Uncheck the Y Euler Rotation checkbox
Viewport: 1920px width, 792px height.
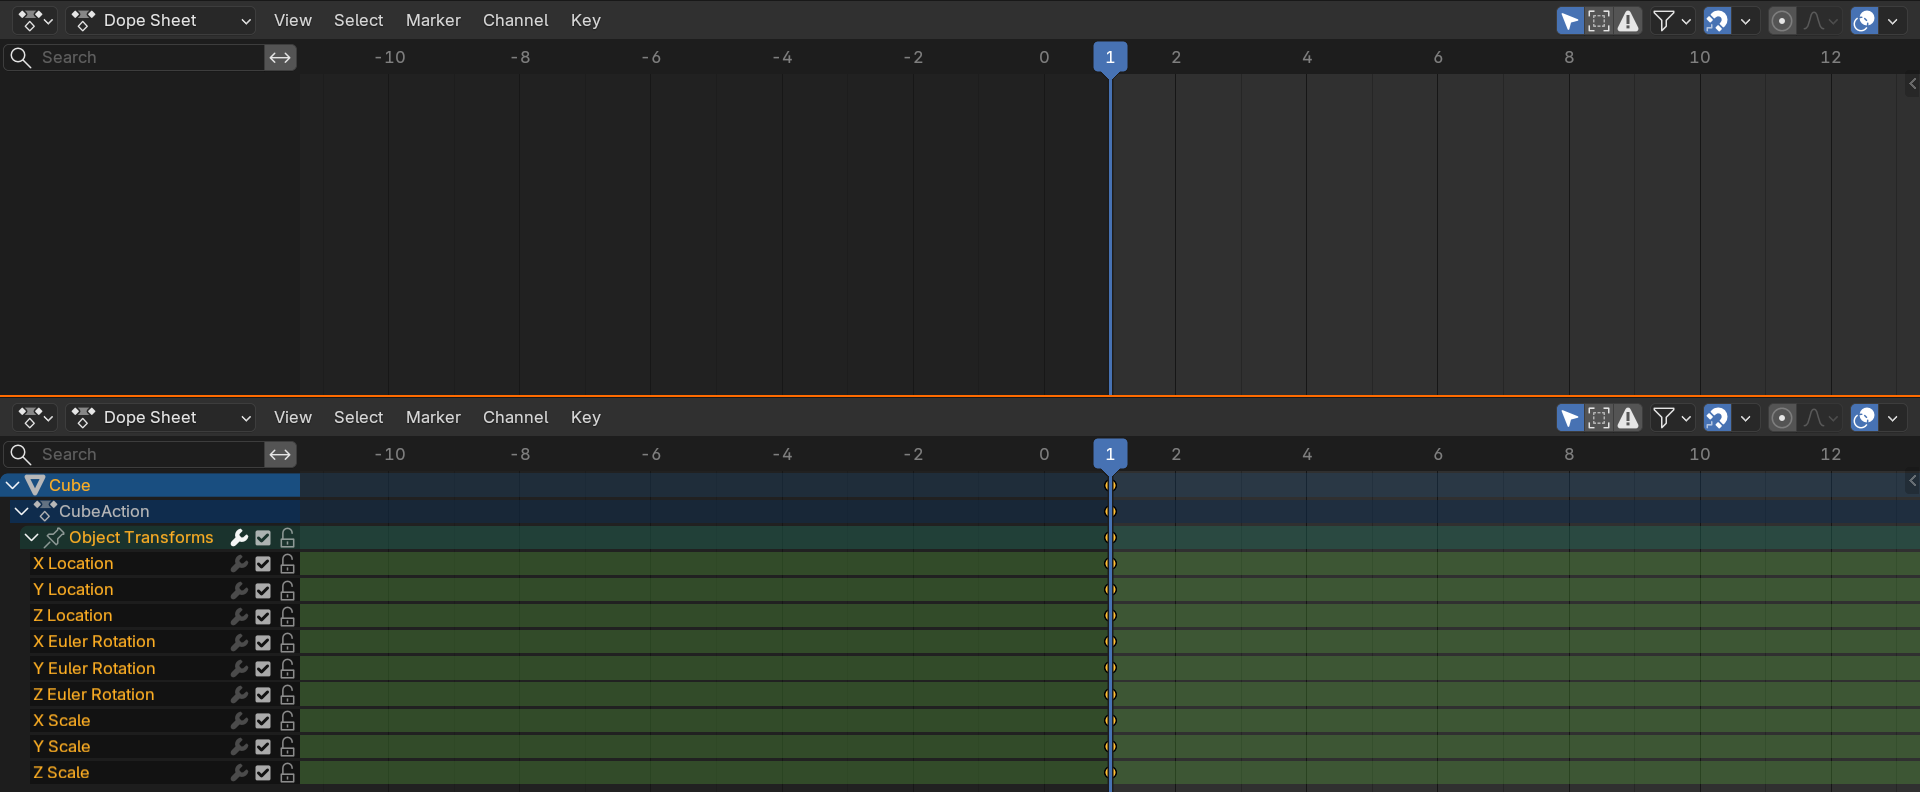click(x=263, y=668)
